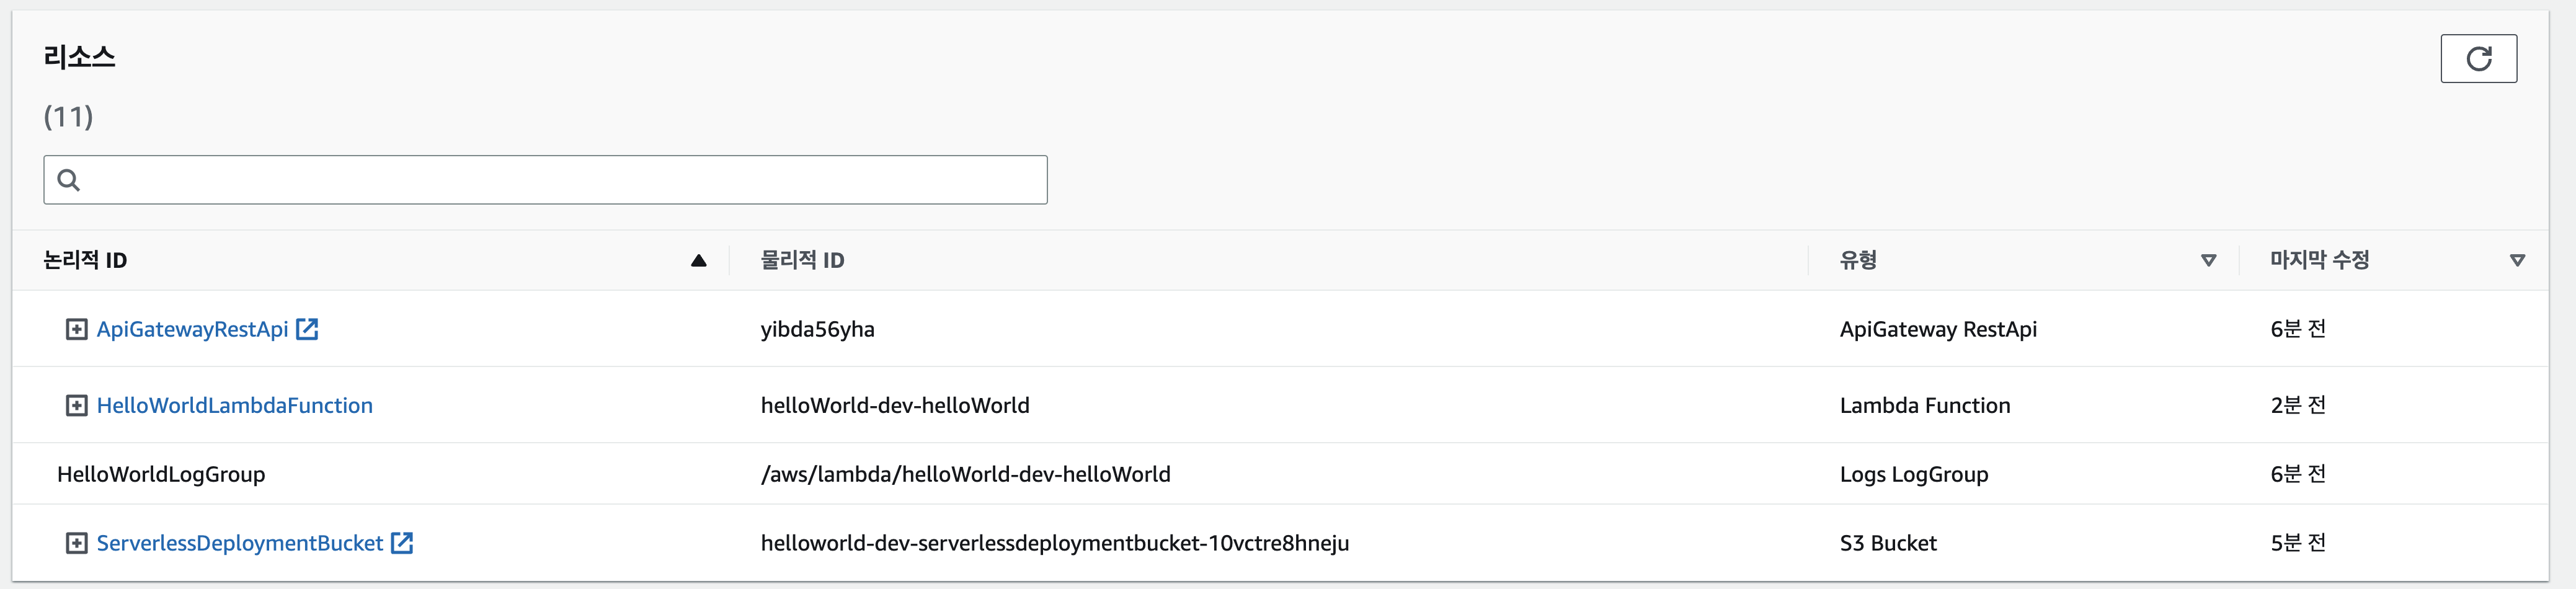Select /aws/lambda/helloWorld-dev-helloWorld physical ID
The height and width of the screenshot is (589, 2576).
coord(965,474)
